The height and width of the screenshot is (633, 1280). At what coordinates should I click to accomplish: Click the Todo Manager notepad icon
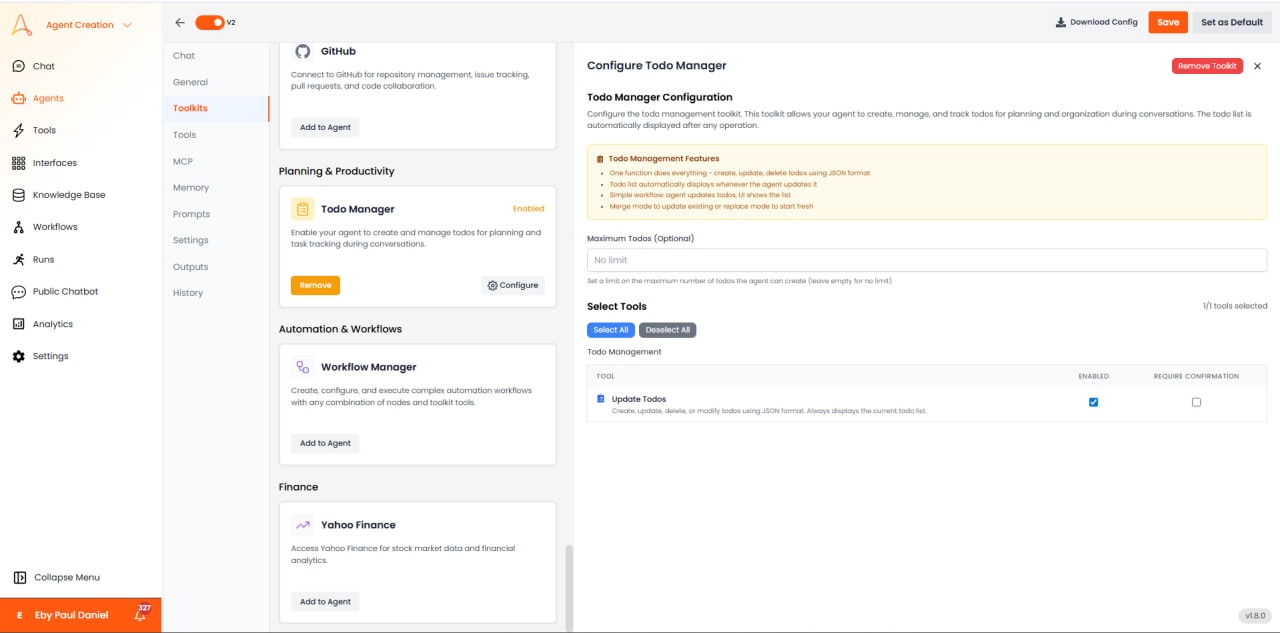tap(301, 208)
